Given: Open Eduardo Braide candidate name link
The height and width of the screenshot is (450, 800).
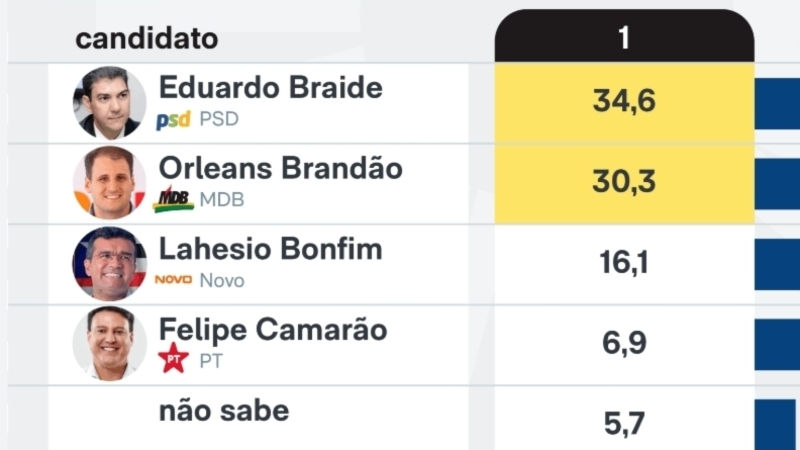Looking at the screenshot, I should point(271,88).
